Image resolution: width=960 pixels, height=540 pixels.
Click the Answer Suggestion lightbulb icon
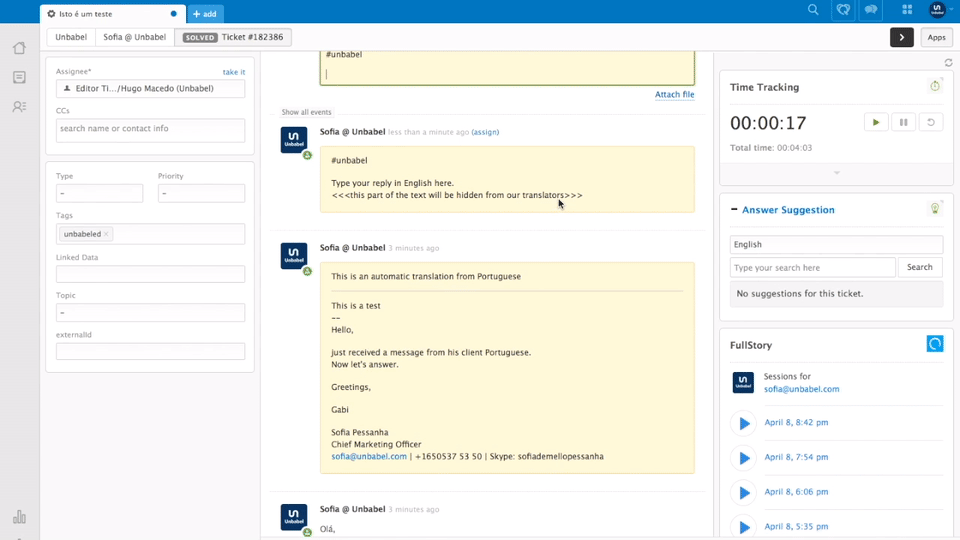(x=935, y=209)
